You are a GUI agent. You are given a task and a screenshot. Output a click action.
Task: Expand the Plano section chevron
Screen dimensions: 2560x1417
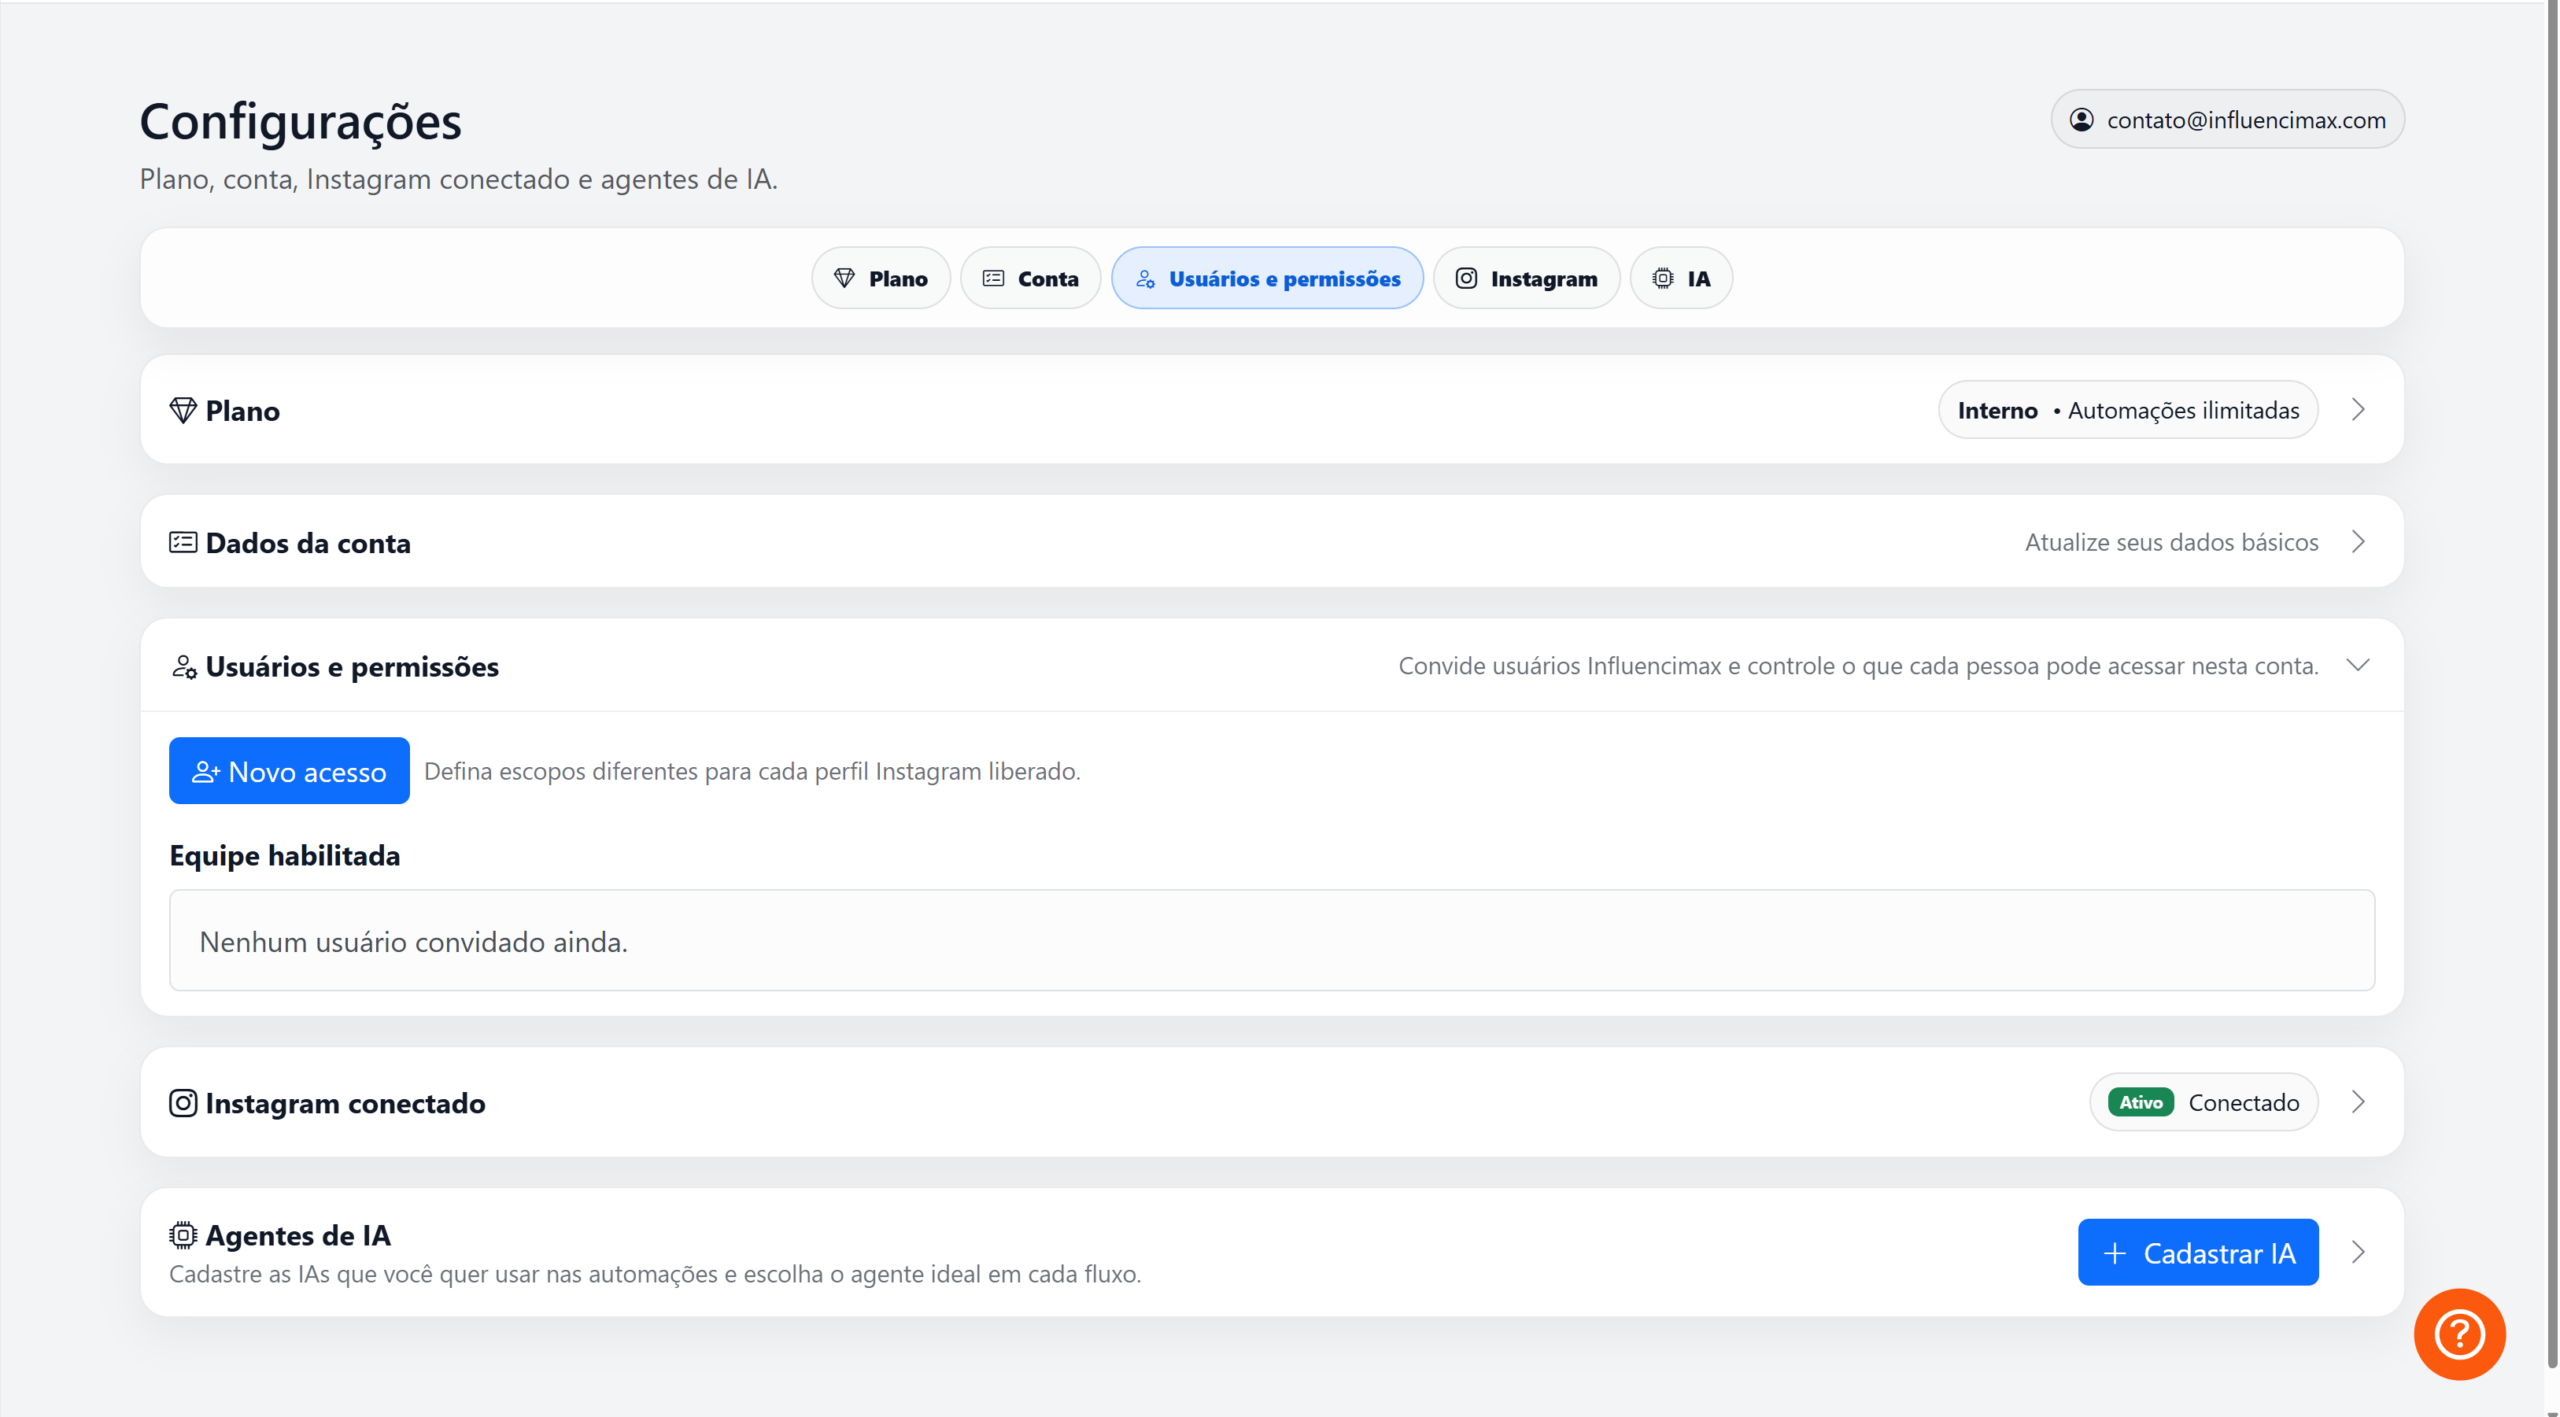click(2359, 410)
